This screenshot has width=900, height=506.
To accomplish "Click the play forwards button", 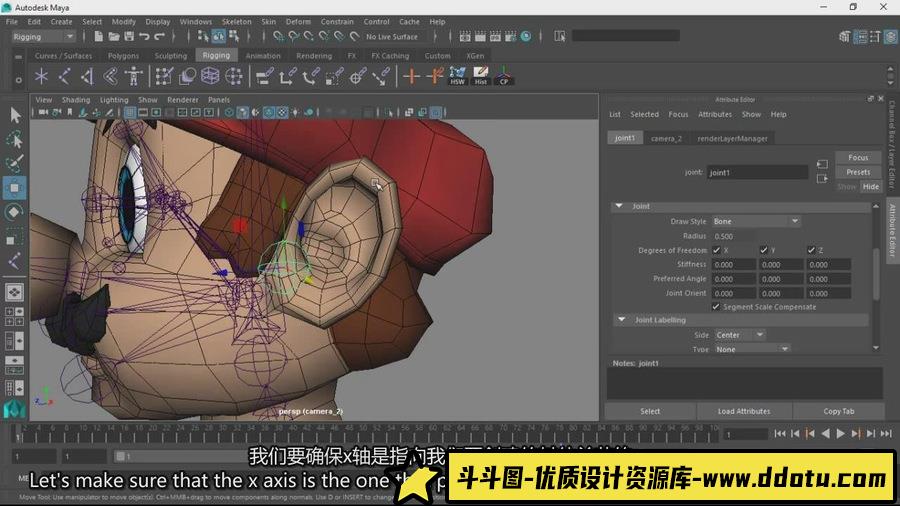I will point(840,434).
